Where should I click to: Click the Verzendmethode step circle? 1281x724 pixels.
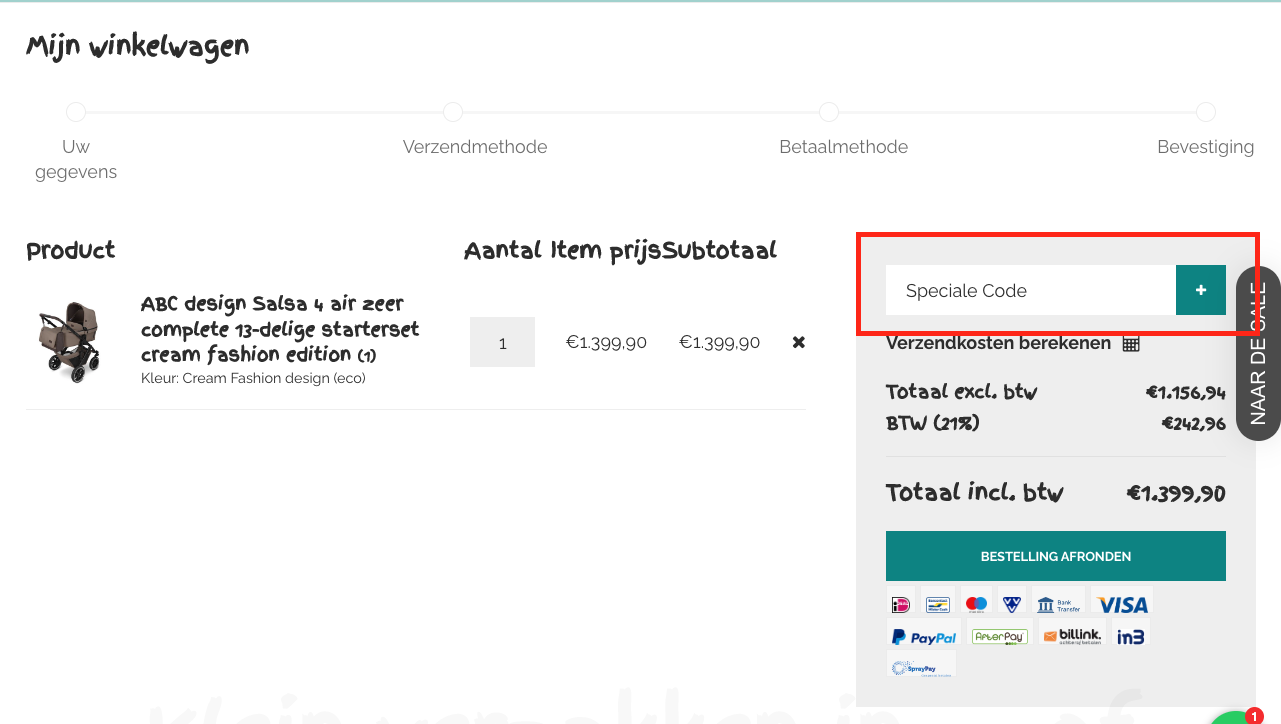tap(453, 112)
